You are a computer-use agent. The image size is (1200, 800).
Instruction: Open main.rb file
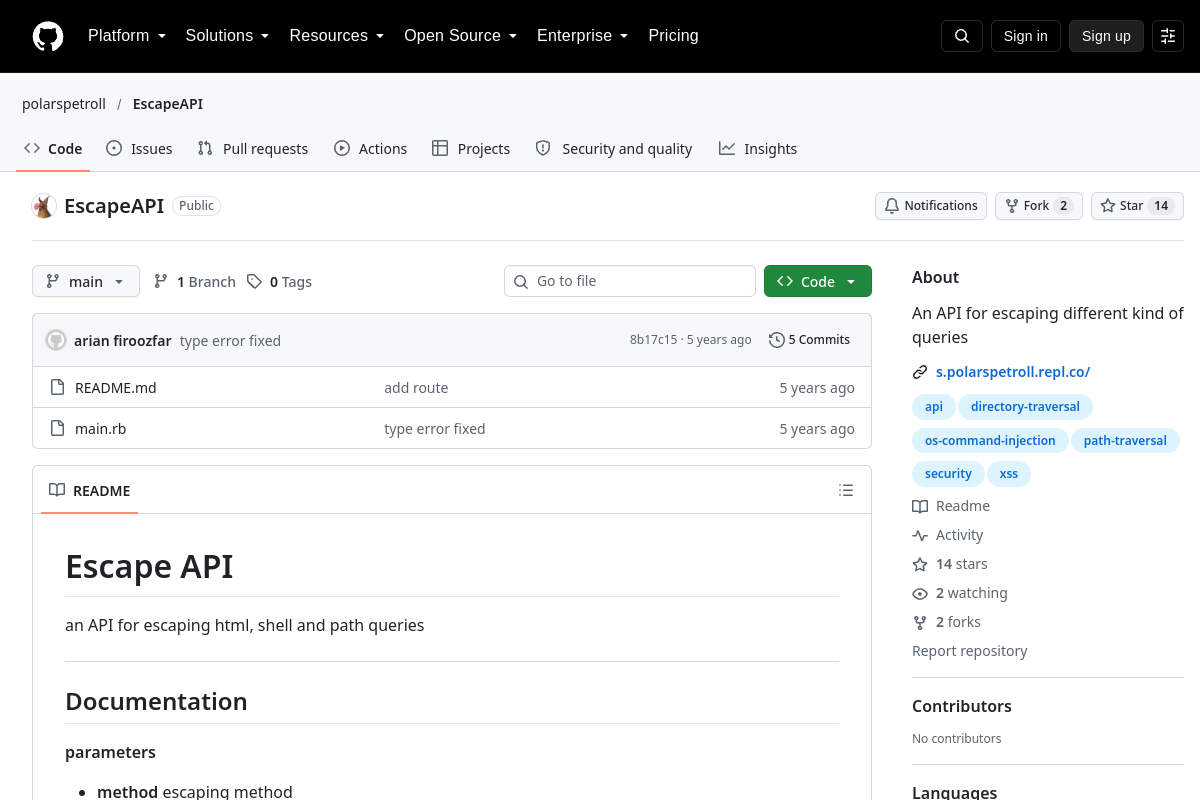click(100, 429)
